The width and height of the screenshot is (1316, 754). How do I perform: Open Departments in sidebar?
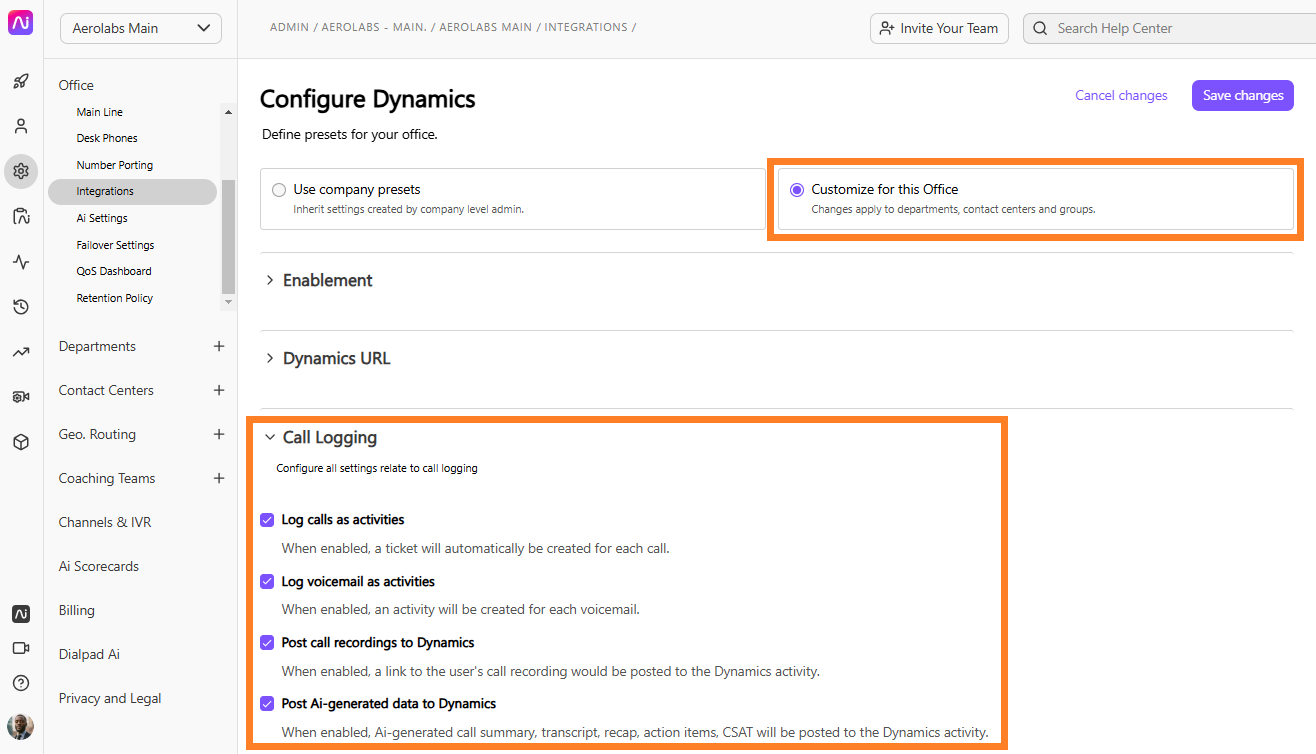point(97,346)
